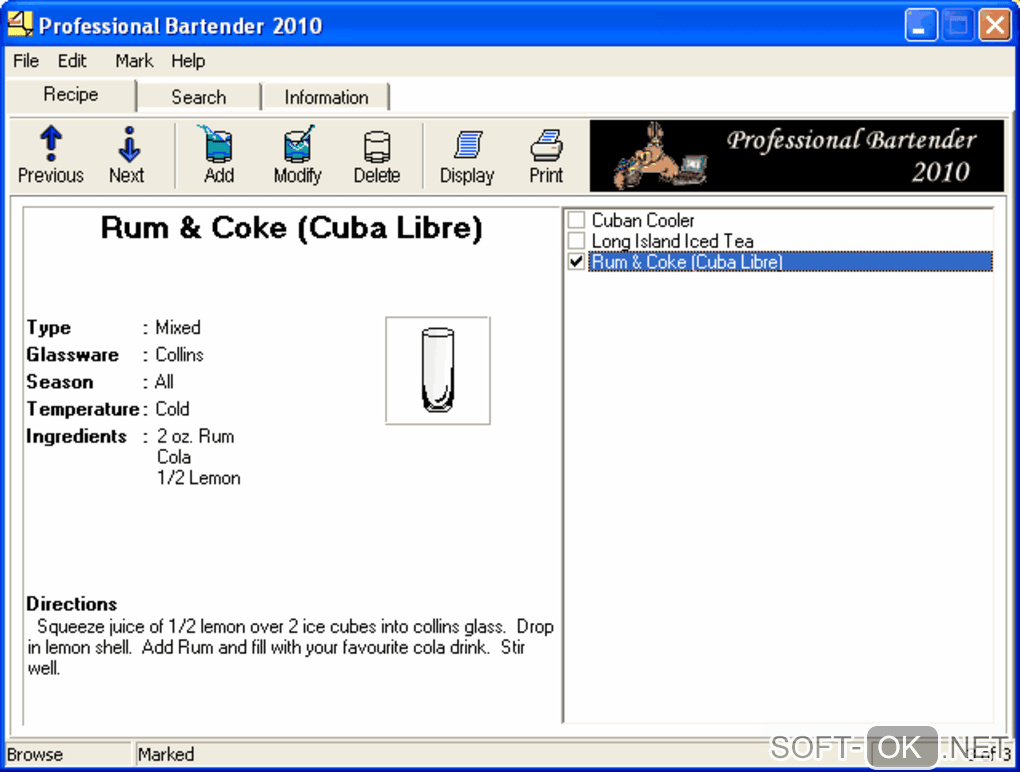Click the Type value Mixed
Viewport: 1020px width, 772px height.
[178, 328]
